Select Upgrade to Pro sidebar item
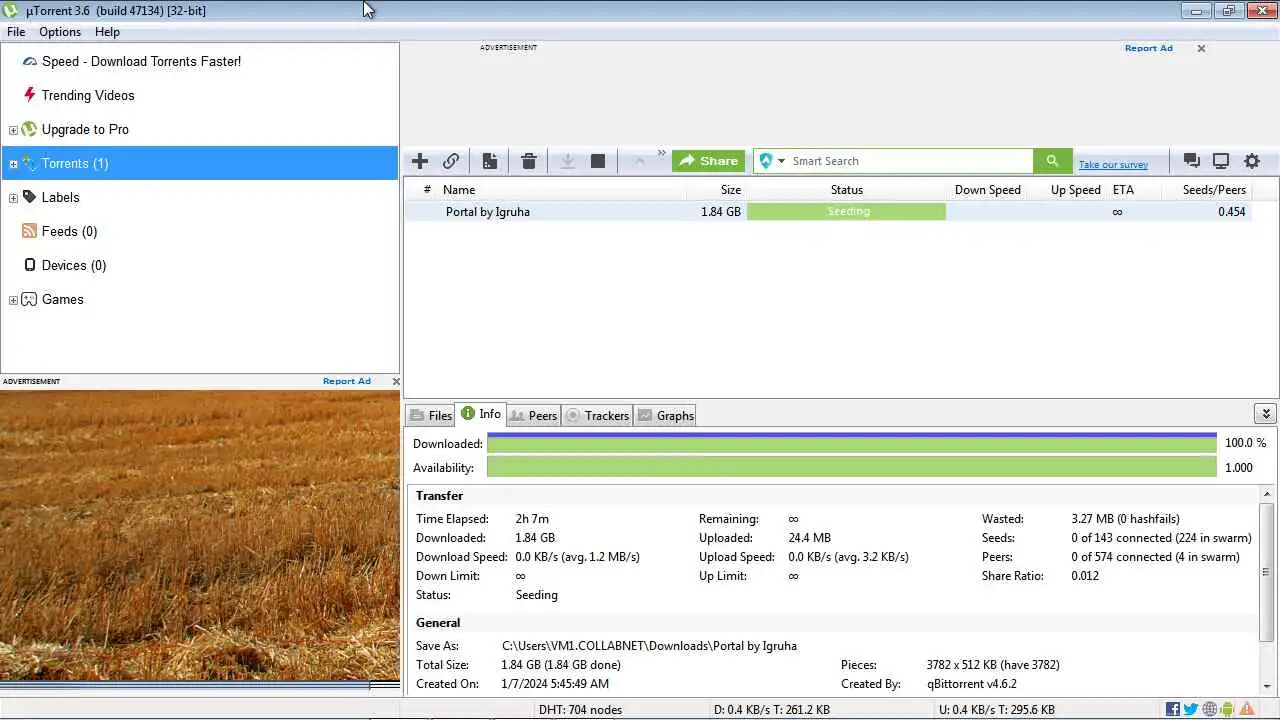 (x=85, y=129)
